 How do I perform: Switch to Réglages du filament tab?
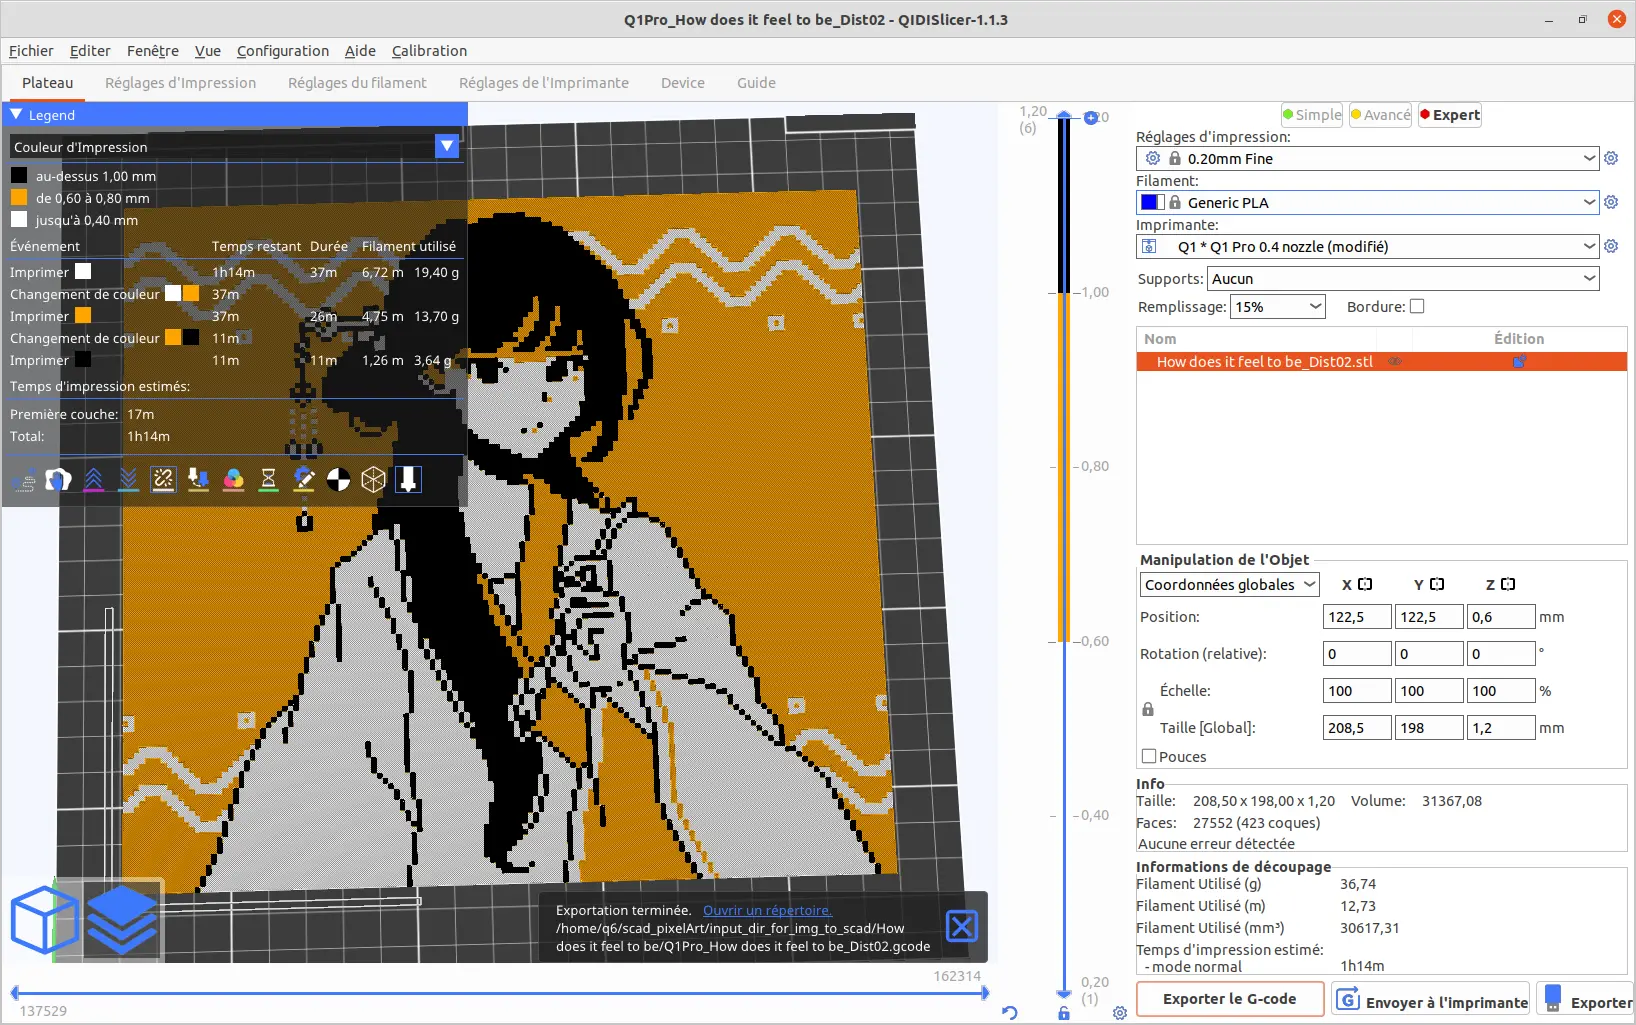click(357, 83)
